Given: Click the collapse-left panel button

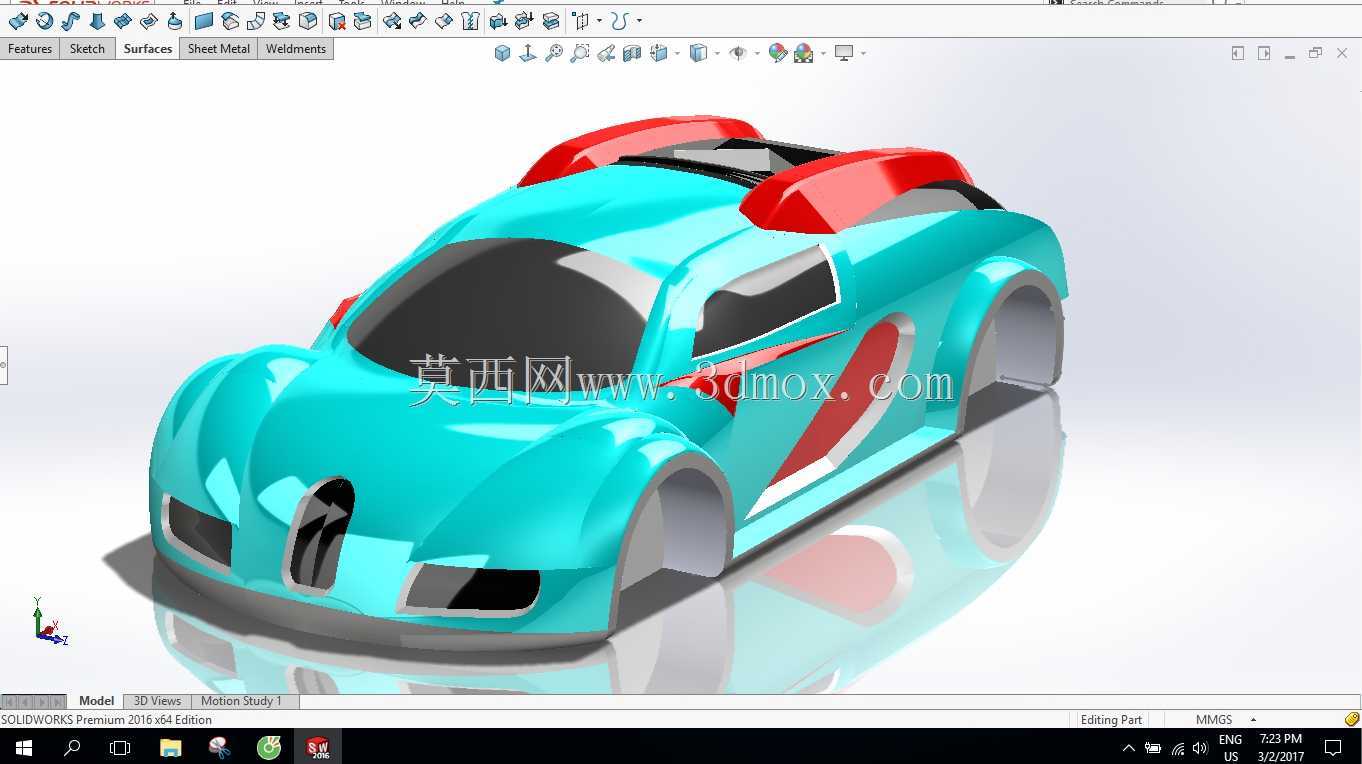Looking at the screenshot, I should click(1238, 53).
